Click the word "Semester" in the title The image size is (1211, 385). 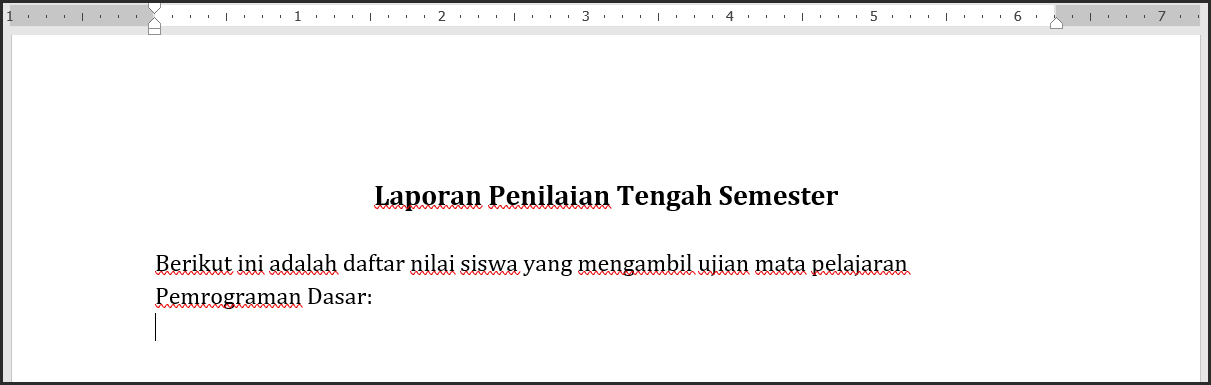pyautogui.click(x=779, y=196)
